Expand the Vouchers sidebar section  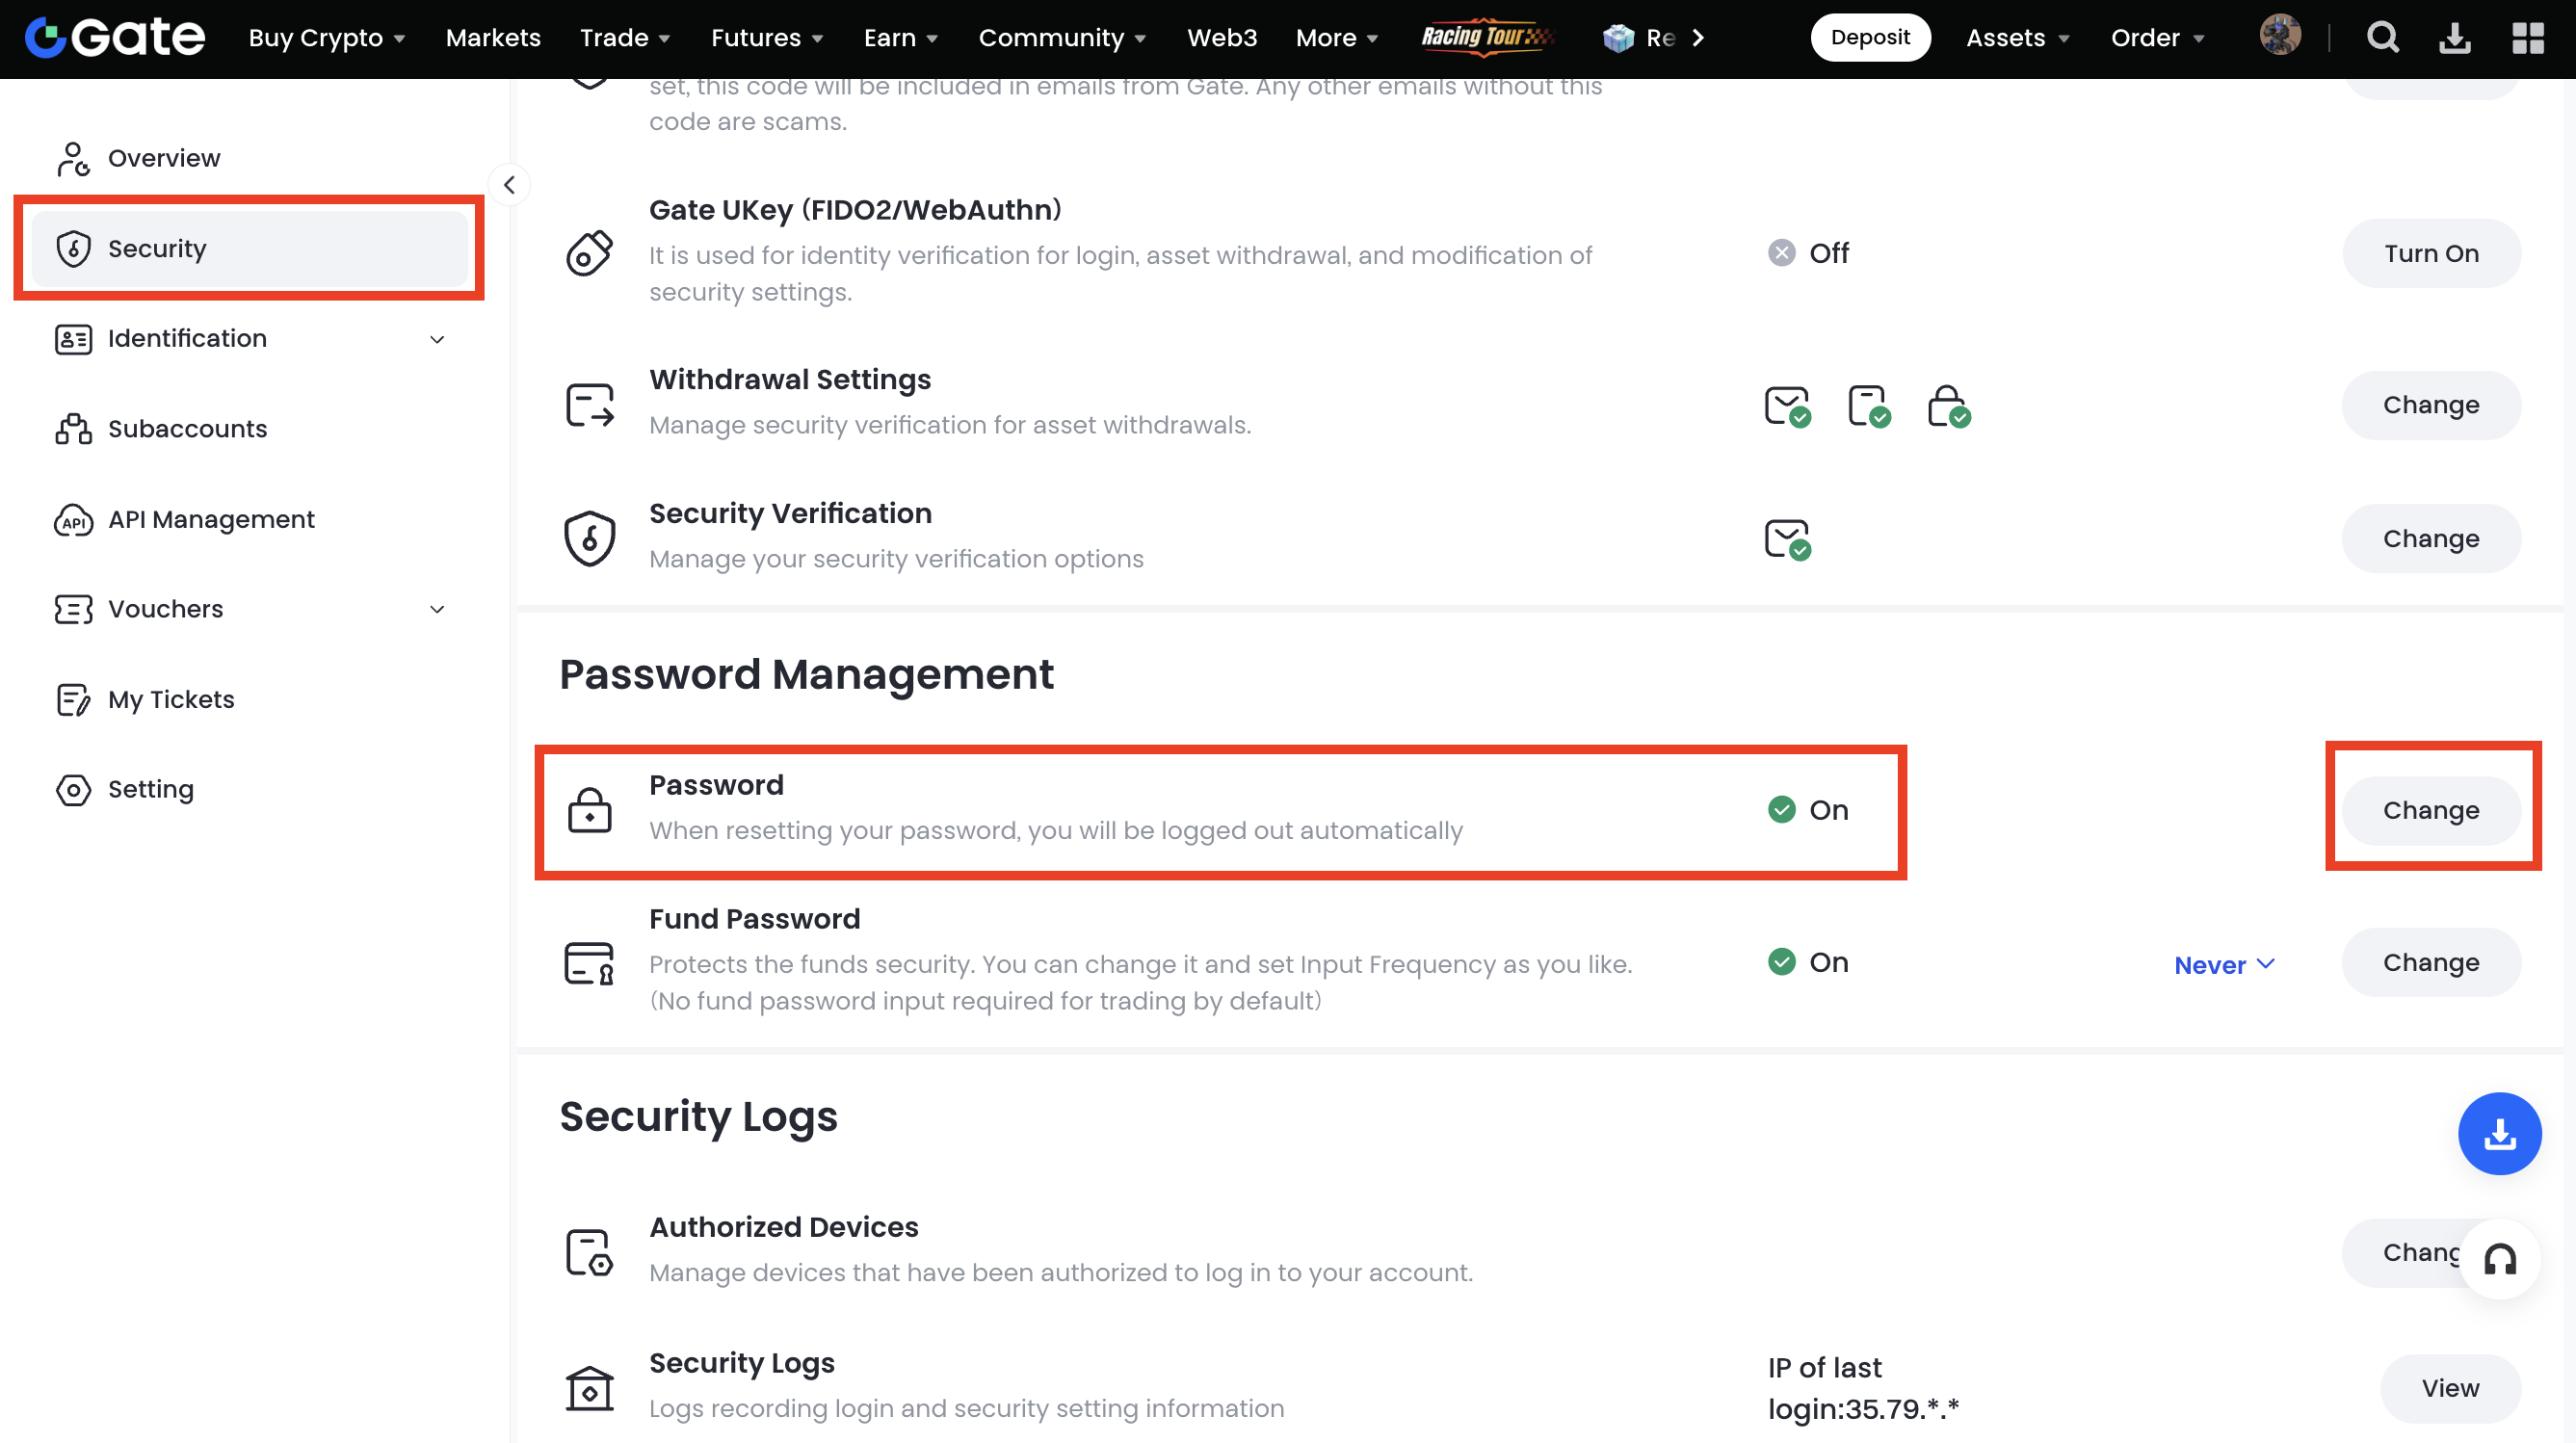(x=437, y=609)
